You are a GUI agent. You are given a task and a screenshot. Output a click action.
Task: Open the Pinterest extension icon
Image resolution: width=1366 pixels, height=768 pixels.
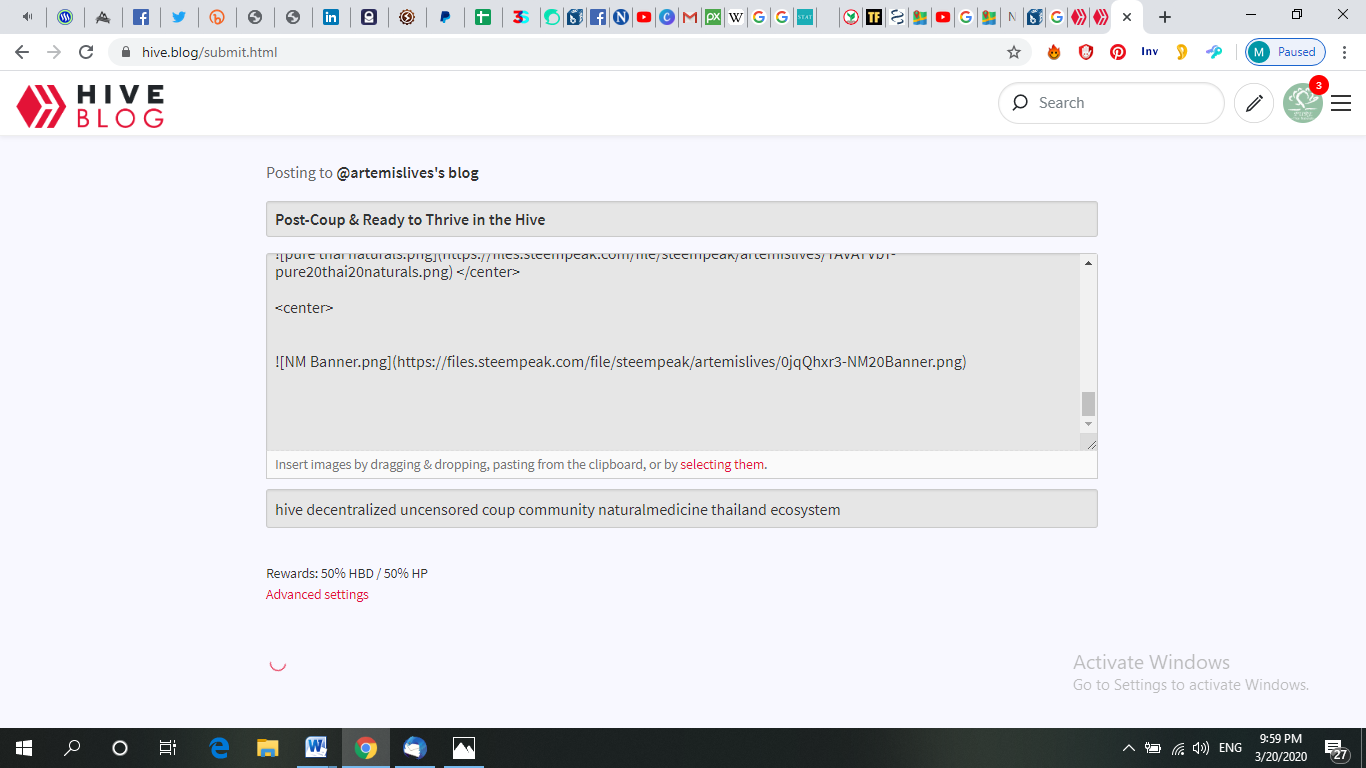point(1118,52)
